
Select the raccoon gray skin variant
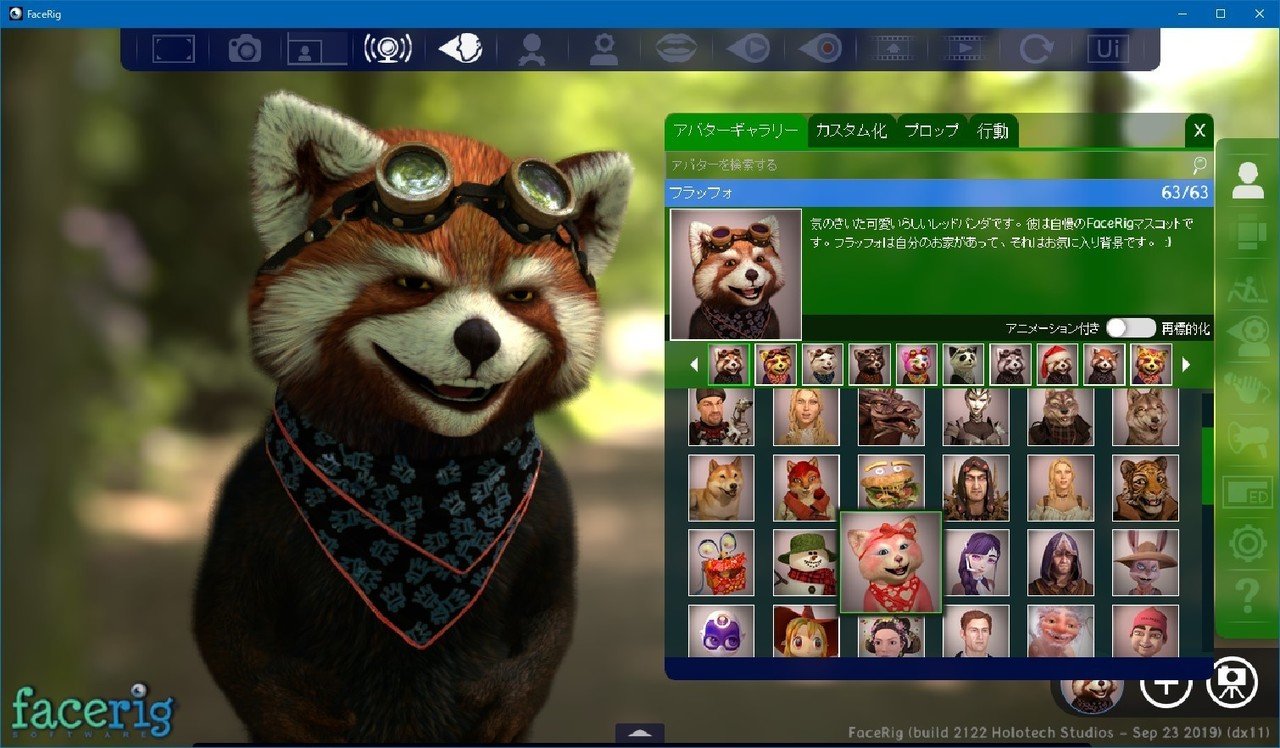click(1010, 365)
